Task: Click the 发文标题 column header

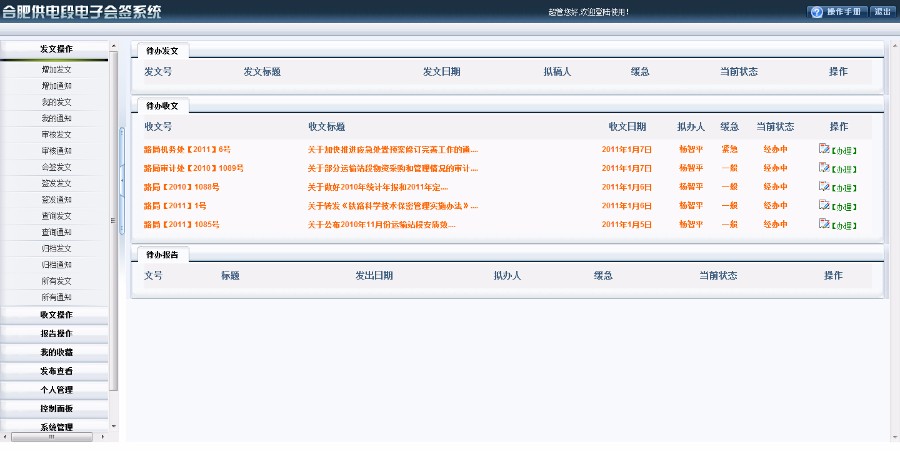Action: pos(262,72)
